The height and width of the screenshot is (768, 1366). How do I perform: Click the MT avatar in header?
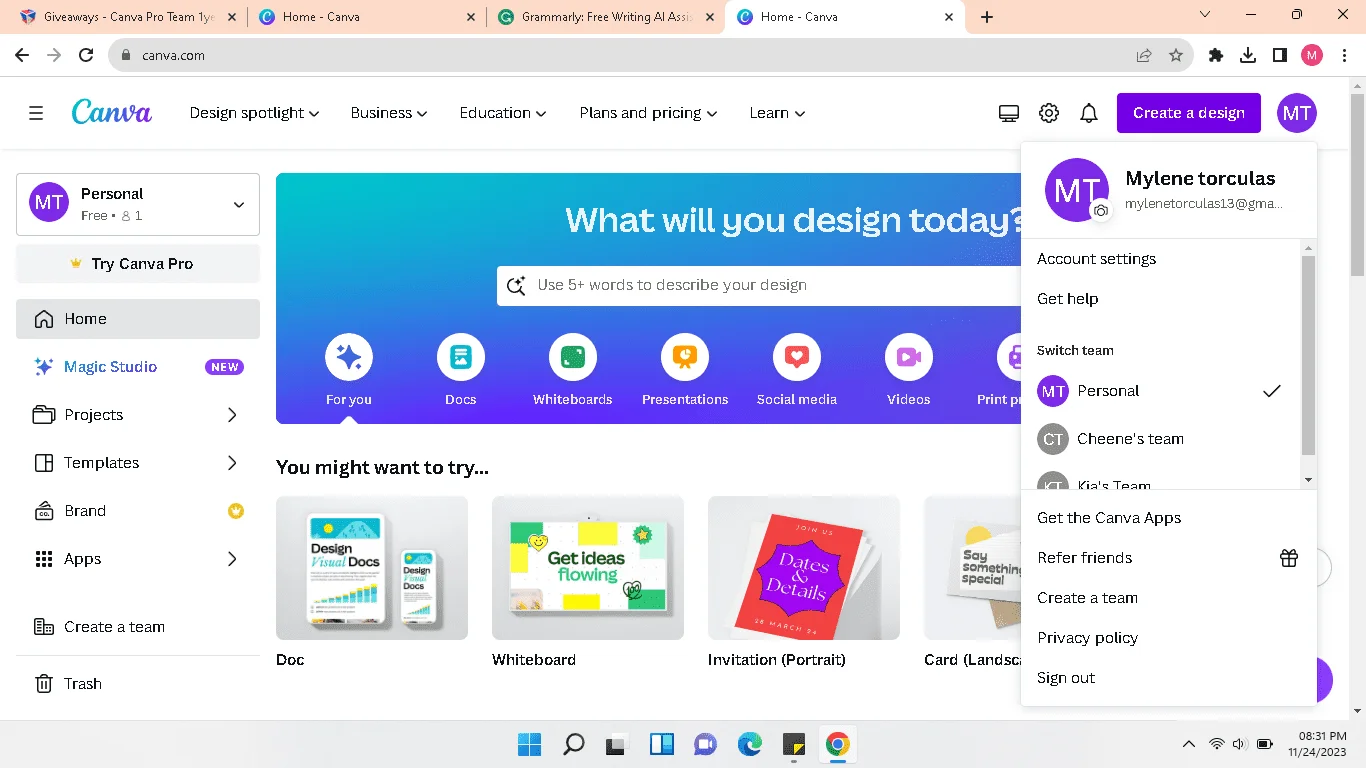pyautogui.click(x=1297, y=113)
